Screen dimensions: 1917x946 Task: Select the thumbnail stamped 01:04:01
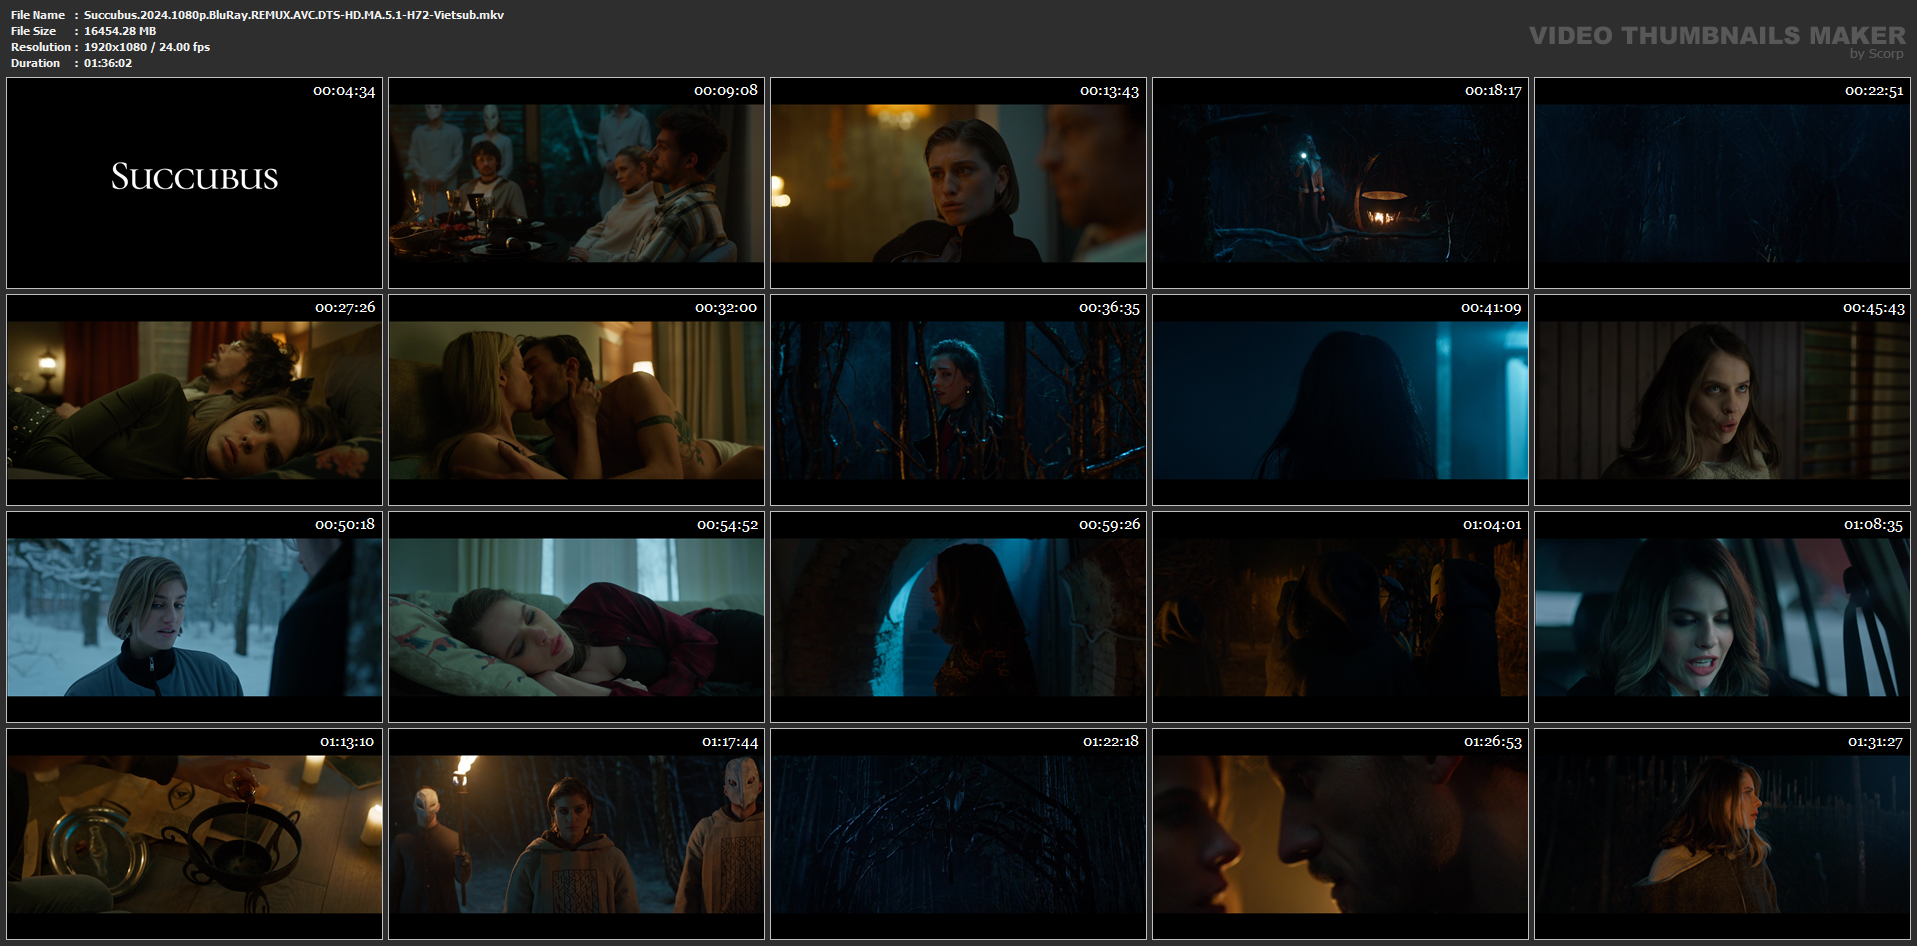click(1340, 617)
